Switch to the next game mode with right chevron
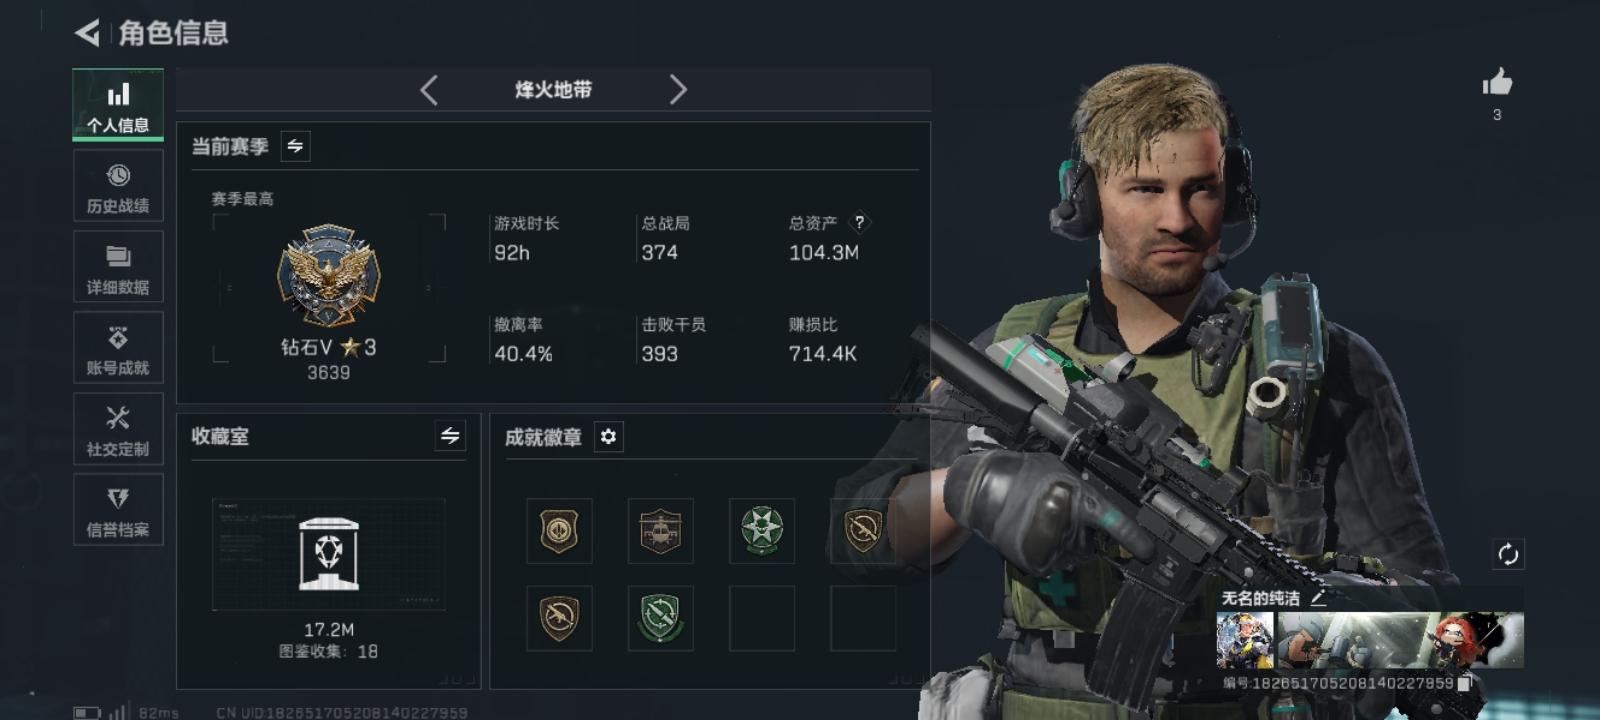 click(678, 90)
